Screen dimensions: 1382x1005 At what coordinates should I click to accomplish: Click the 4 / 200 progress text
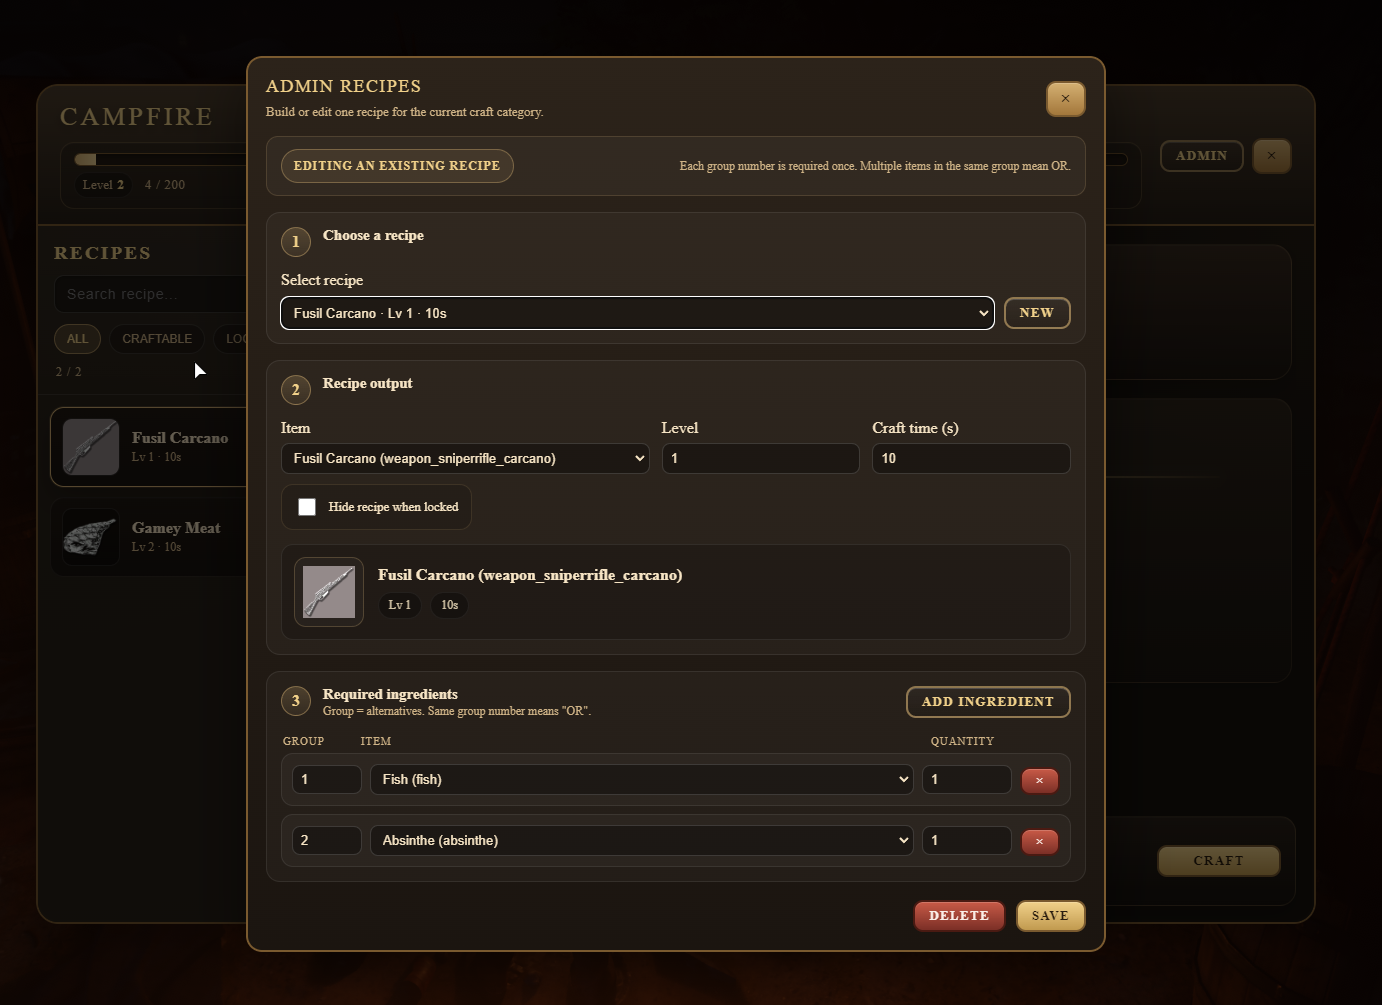click(165, 185)
